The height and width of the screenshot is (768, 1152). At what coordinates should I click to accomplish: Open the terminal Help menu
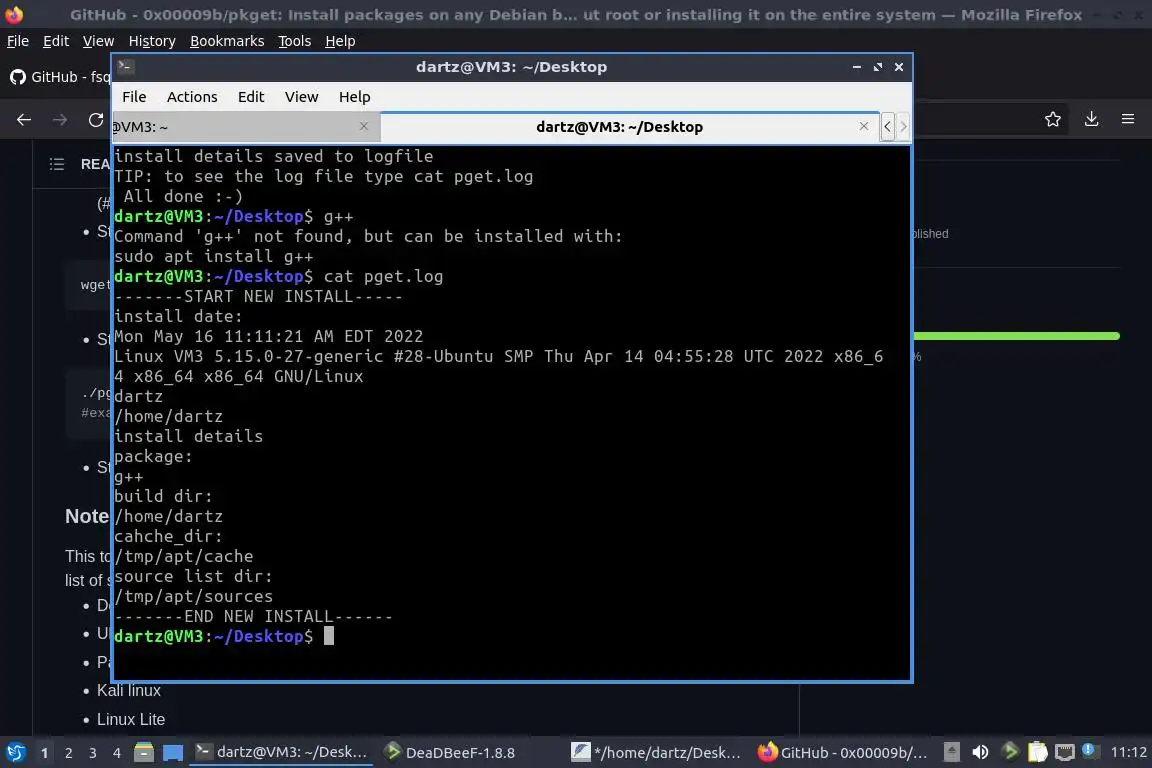(x=354, y=97)
